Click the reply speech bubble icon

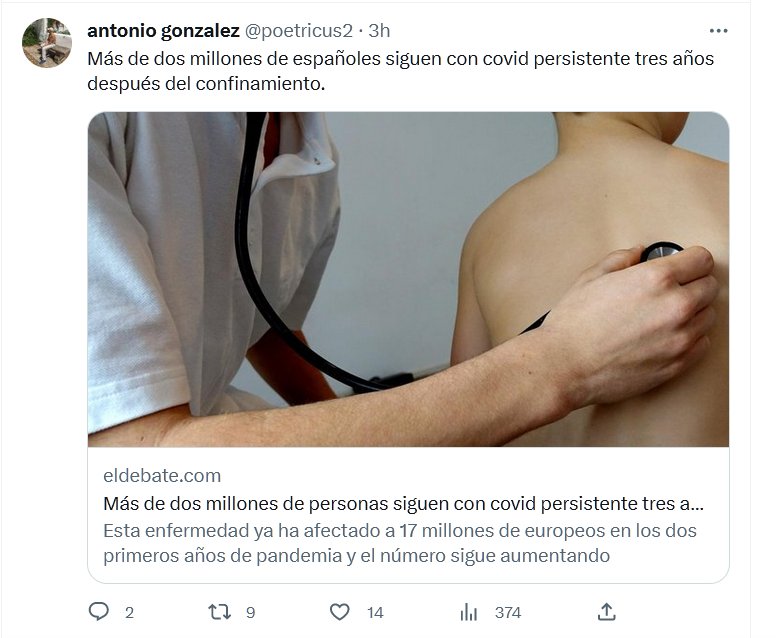pyautogui.click(x=98, y=612)
